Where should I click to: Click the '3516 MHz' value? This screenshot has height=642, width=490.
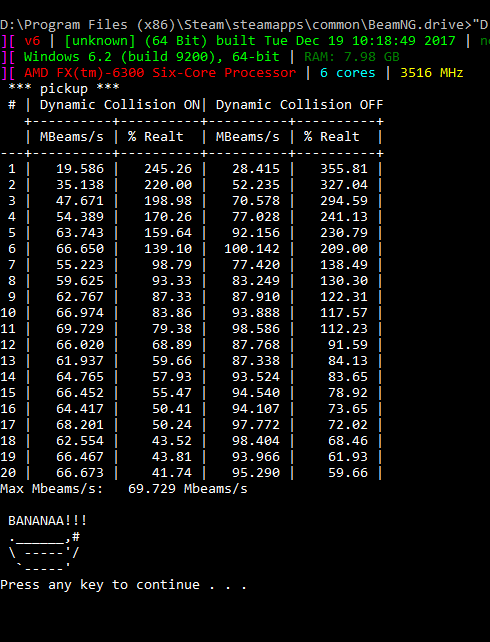point(431,73)
